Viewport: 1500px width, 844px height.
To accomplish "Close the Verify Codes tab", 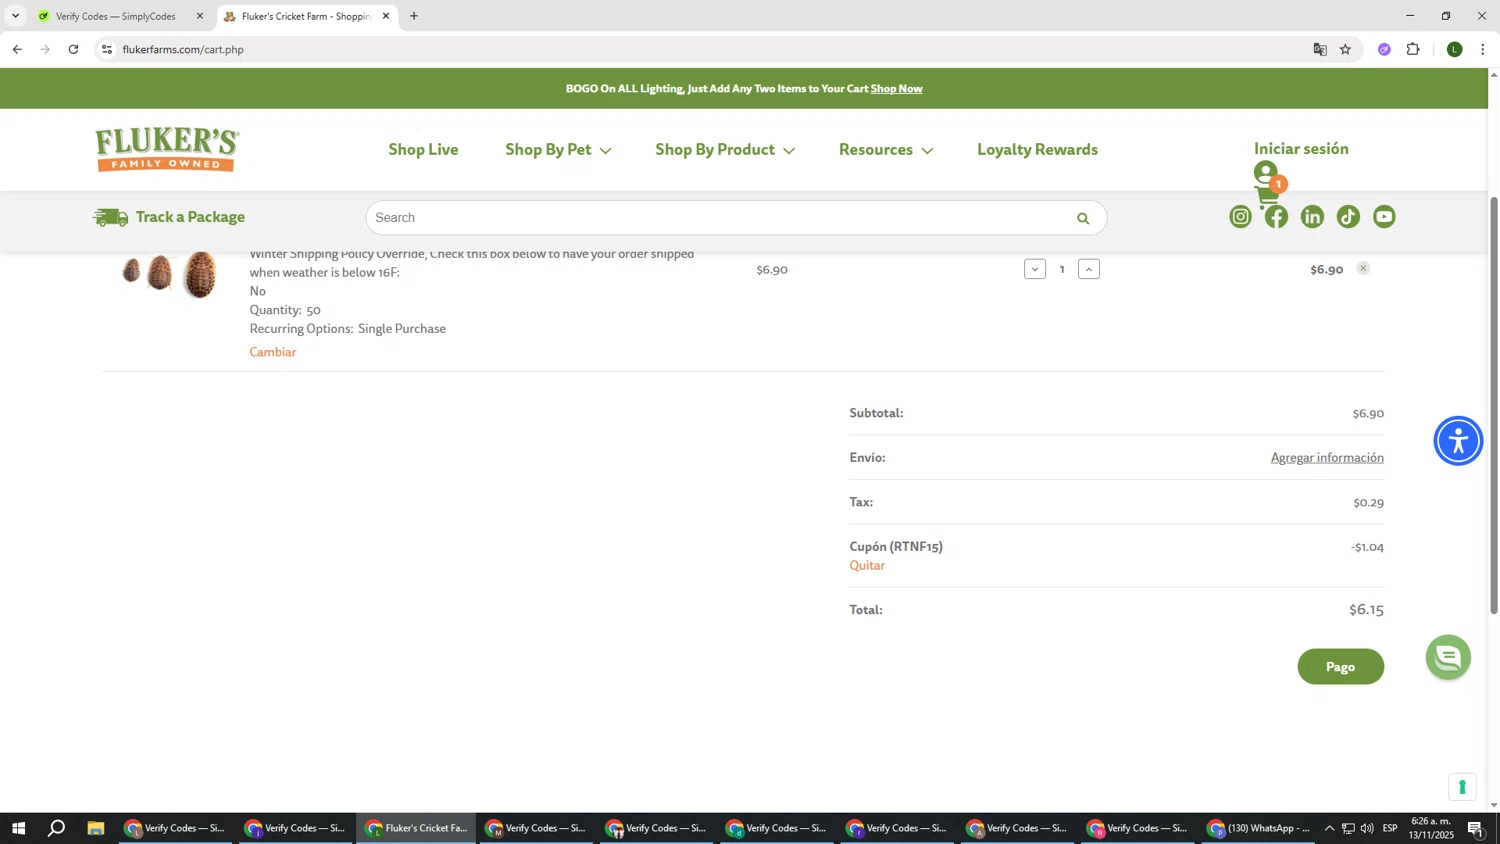I will click(x=200, y=16).
